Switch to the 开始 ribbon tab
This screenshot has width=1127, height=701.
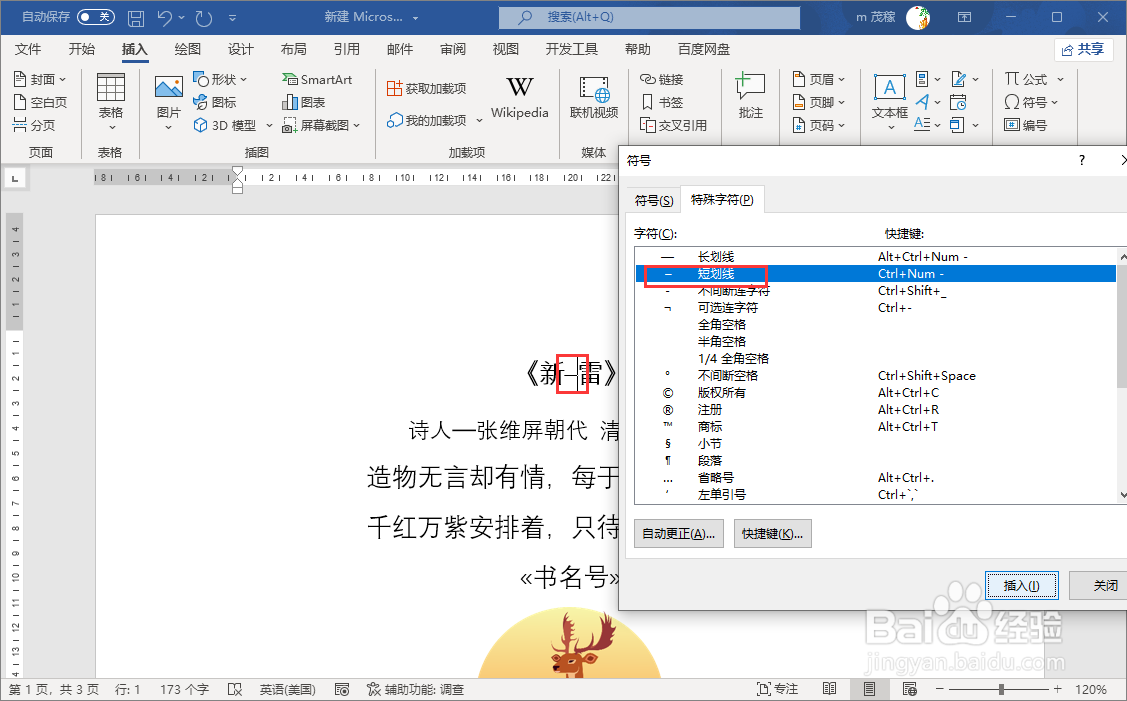click(x=81, y=49)
